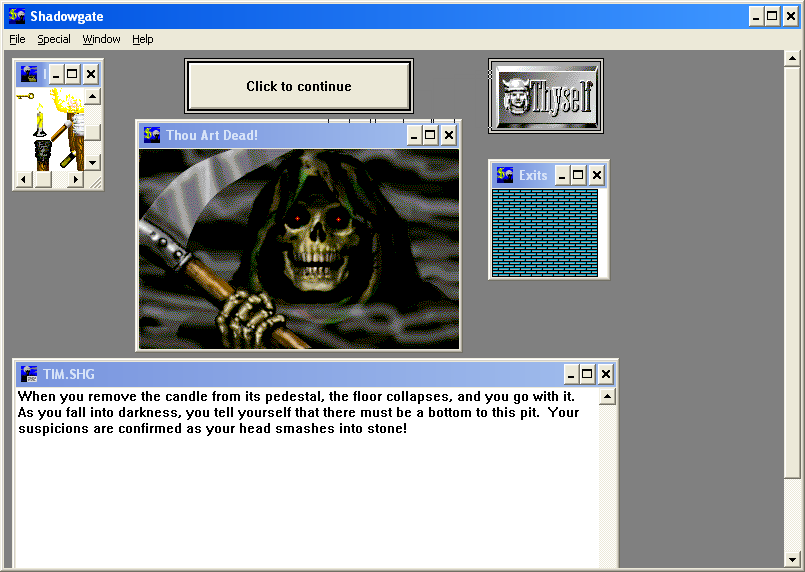Open the TIM.SHG window system icon

(x=29, y=374)
